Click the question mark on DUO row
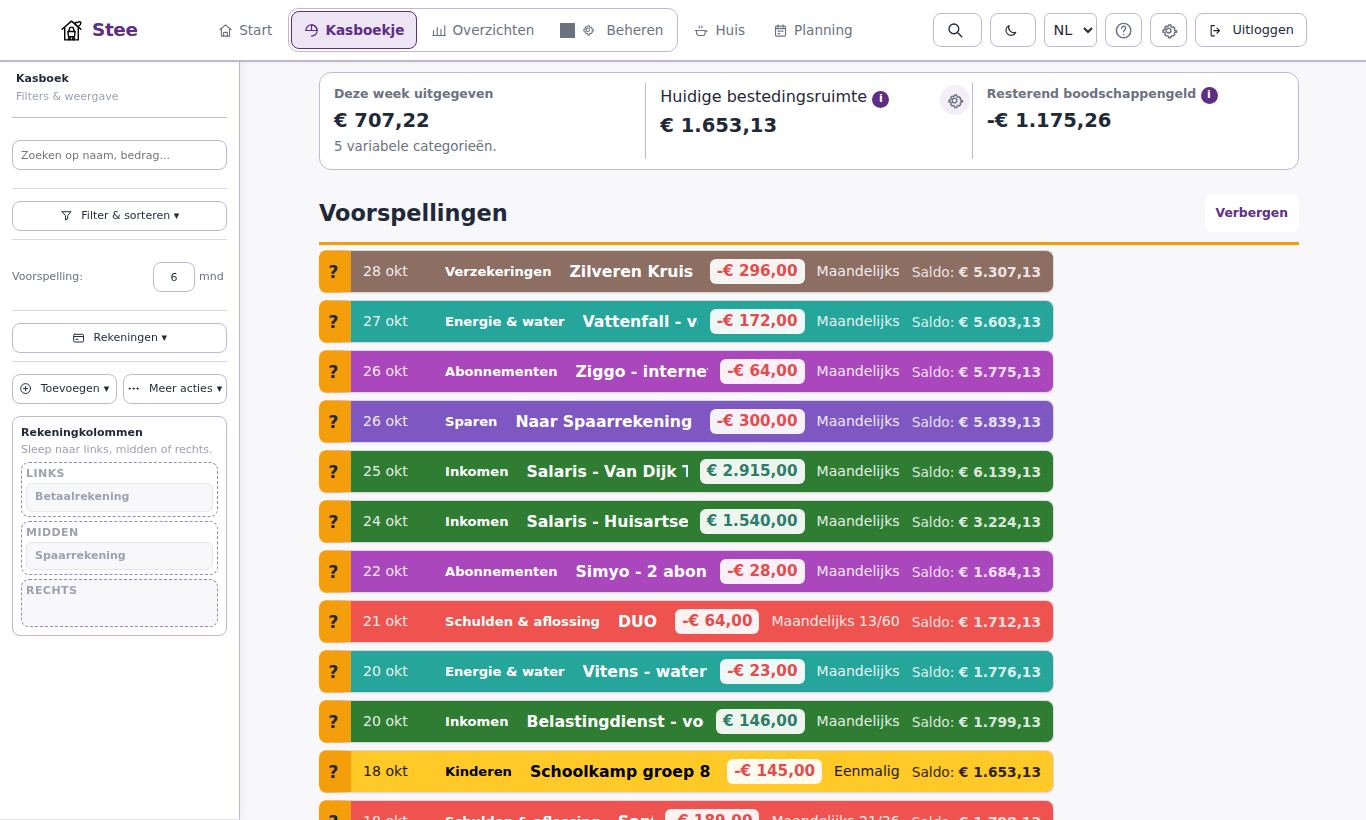The width and height of the screenshot is (1366, 820). point(334,621)
